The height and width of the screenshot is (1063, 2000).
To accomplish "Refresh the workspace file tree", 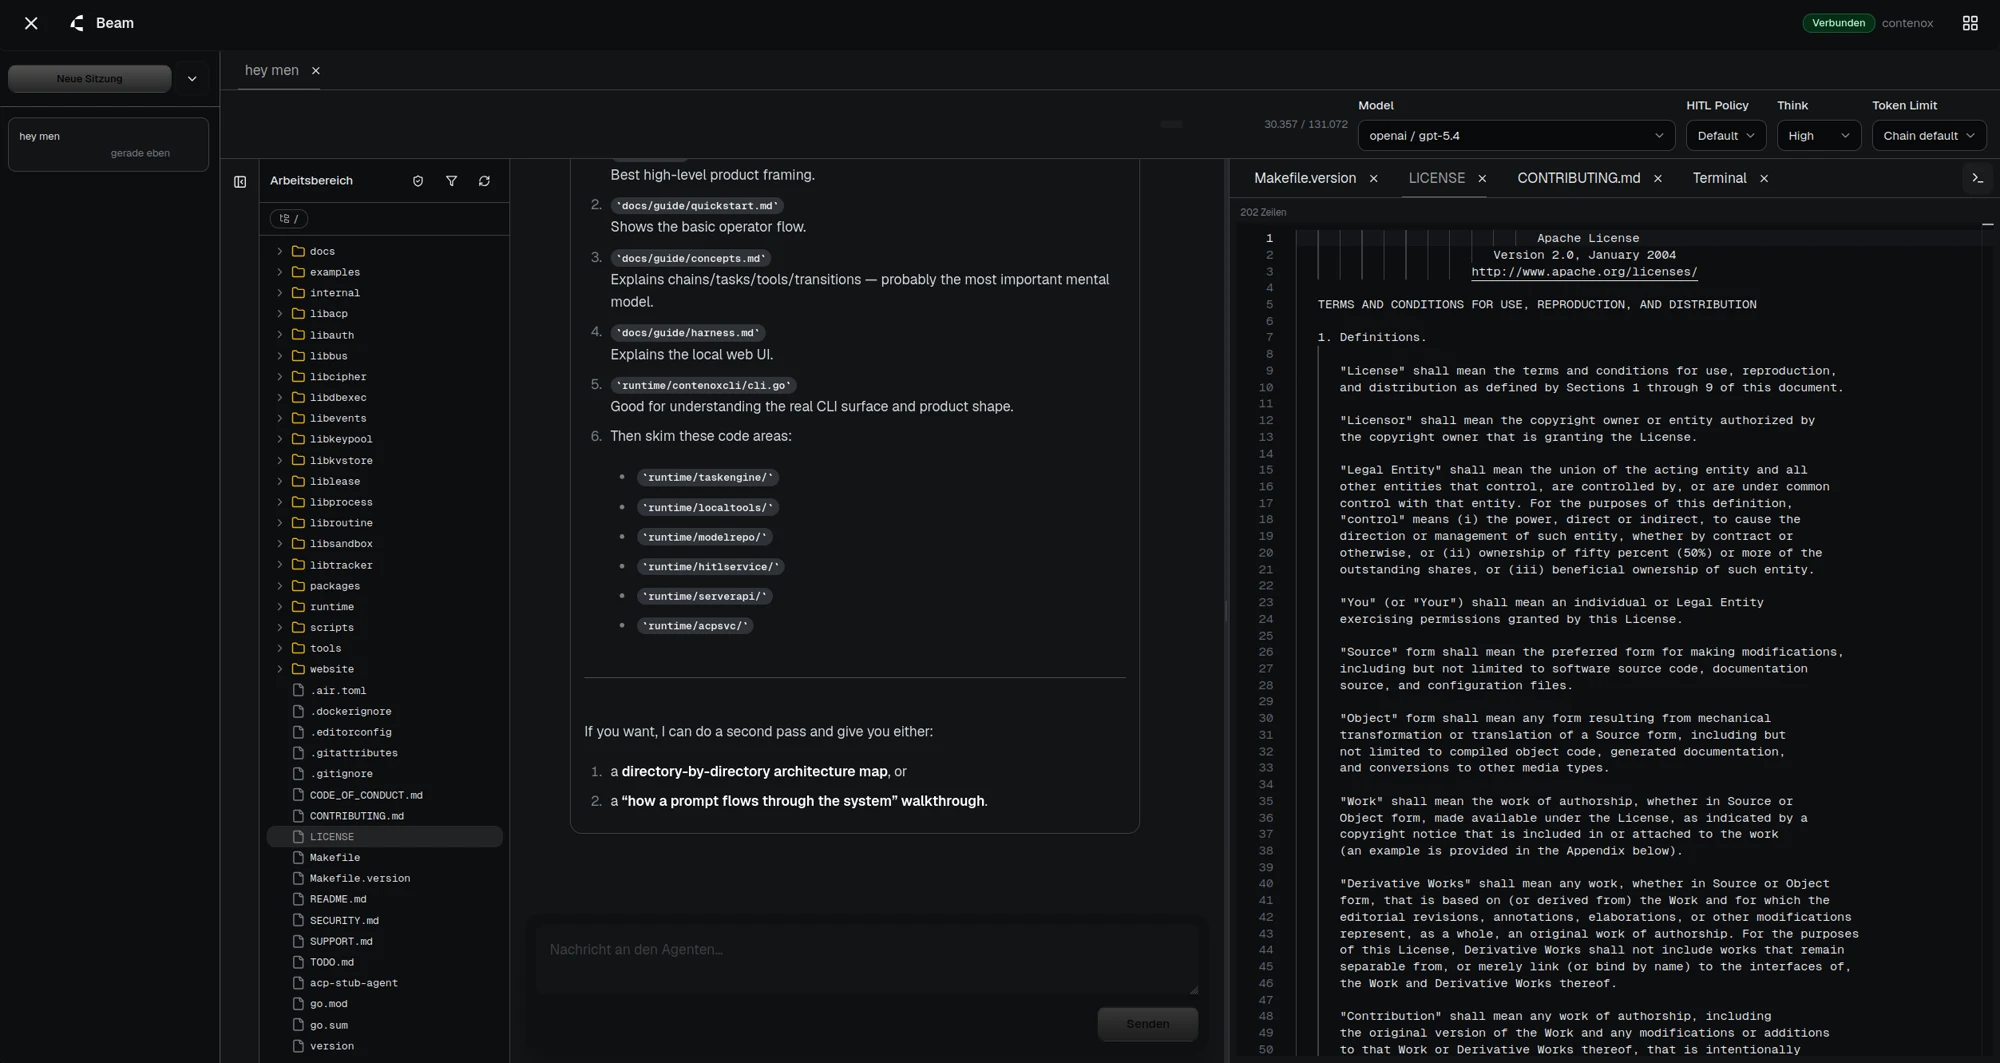I will [484, 181].
